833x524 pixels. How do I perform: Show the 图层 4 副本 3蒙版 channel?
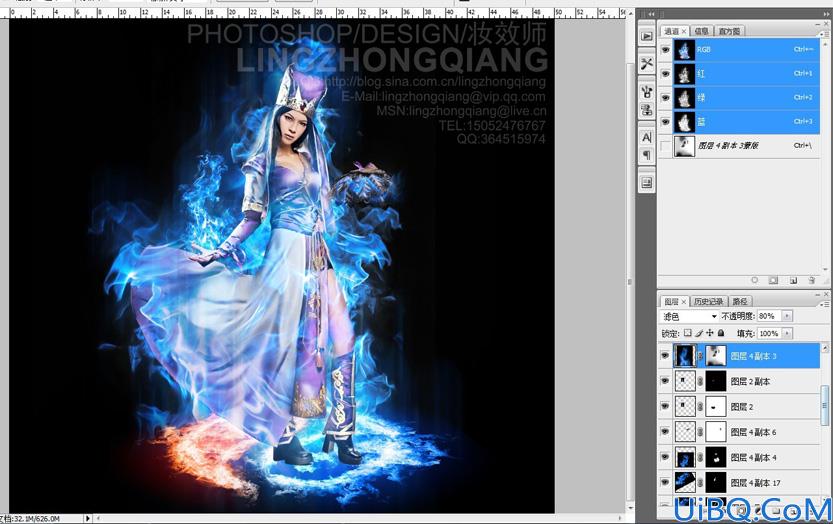pos(665,146)
